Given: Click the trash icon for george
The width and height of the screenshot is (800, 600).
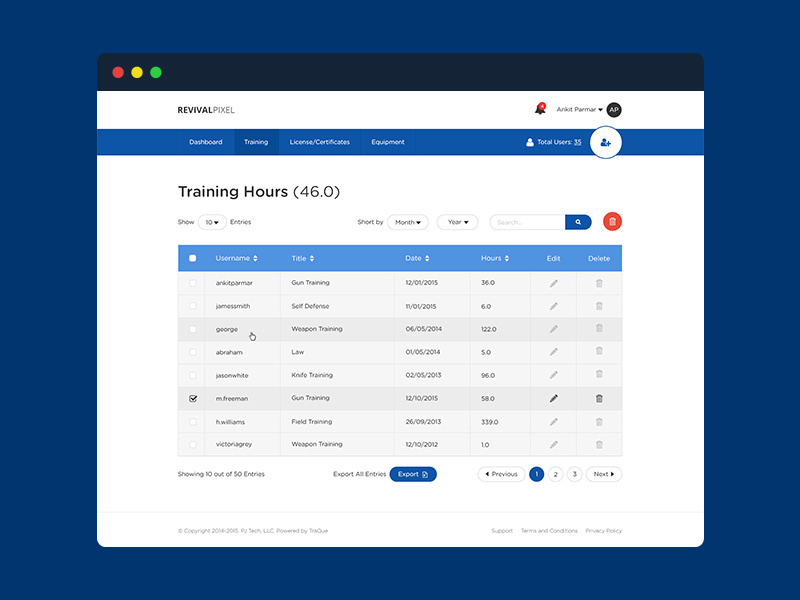Looking at the screenshot, I should pyautogui.click(x=599, y=329).
